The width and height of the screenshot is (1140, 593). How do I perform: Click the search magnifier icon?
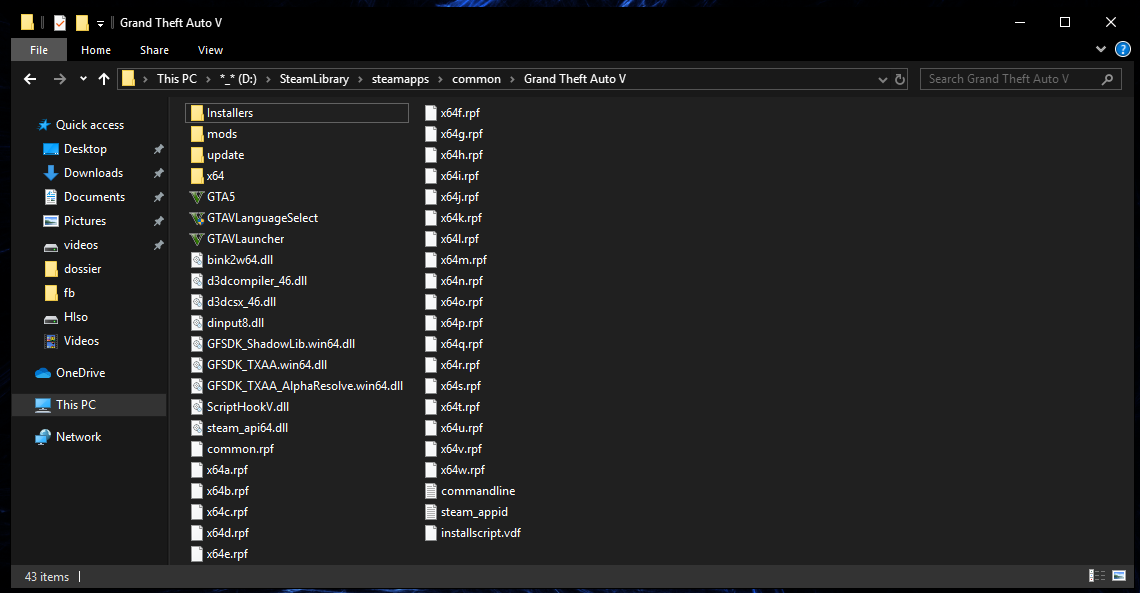(x=1107, y=79)
